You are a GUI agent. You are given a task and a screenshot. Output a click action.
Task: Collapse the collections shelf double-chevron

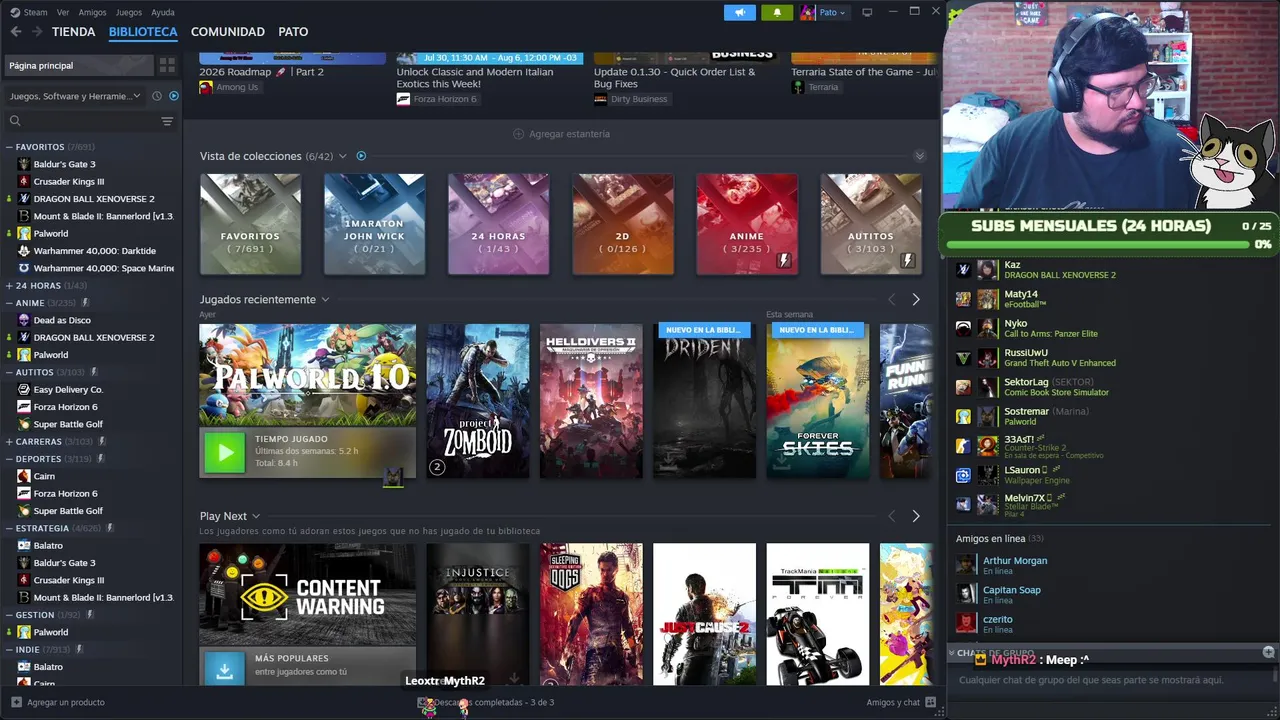(x=920, y=156)
